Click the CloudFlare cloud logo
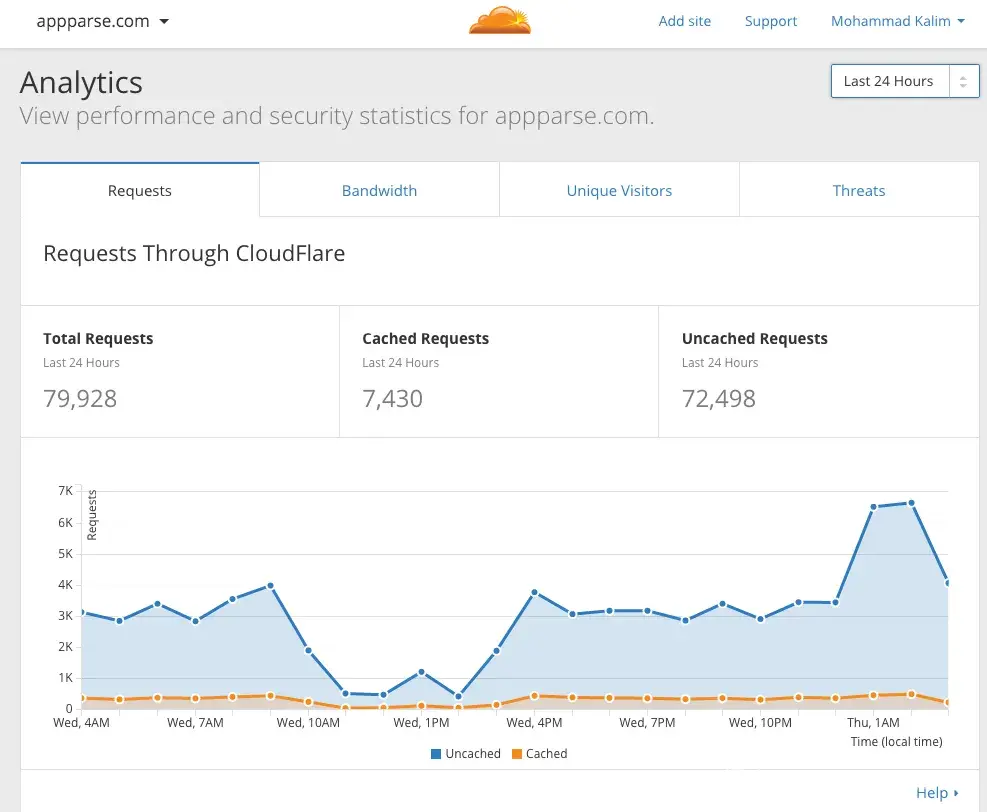Viewport: 987px width, 812px height. click(x=501, y=21)
